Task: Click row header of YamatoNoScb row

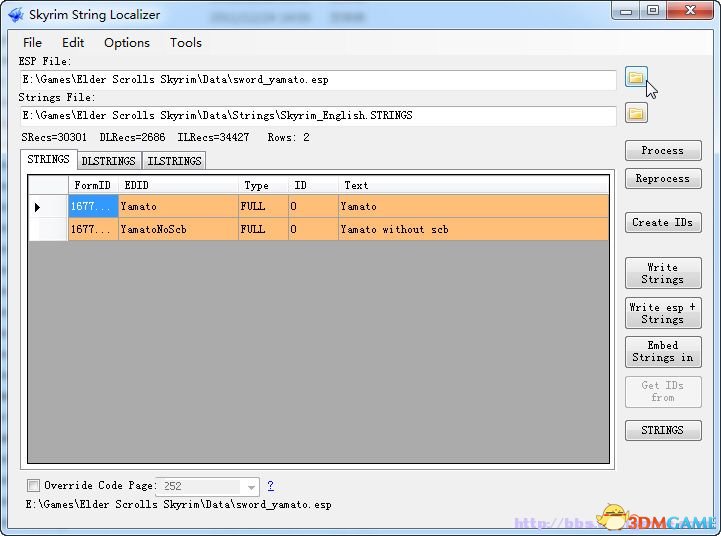Action: pos(48,229)
